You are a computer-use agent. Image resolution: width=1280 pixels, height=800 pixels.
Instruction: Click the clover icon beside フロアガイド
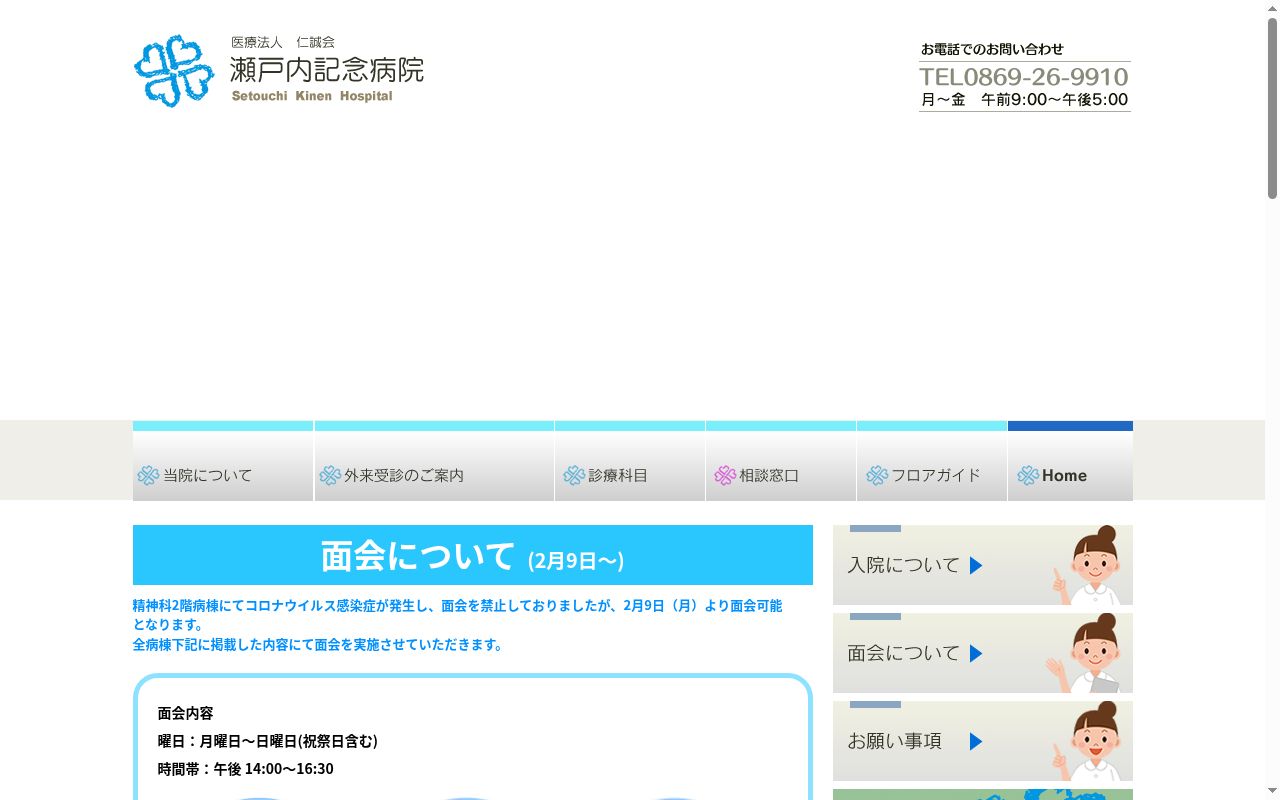coord(877,476)
